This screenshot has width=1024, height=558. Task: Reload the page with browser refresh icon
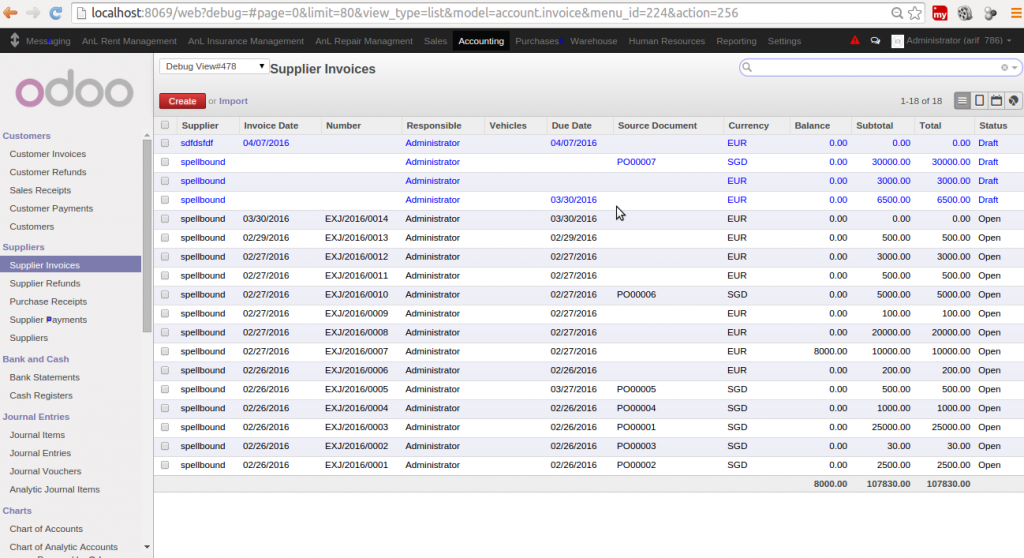pyautogui.click(x=56, y=14)
